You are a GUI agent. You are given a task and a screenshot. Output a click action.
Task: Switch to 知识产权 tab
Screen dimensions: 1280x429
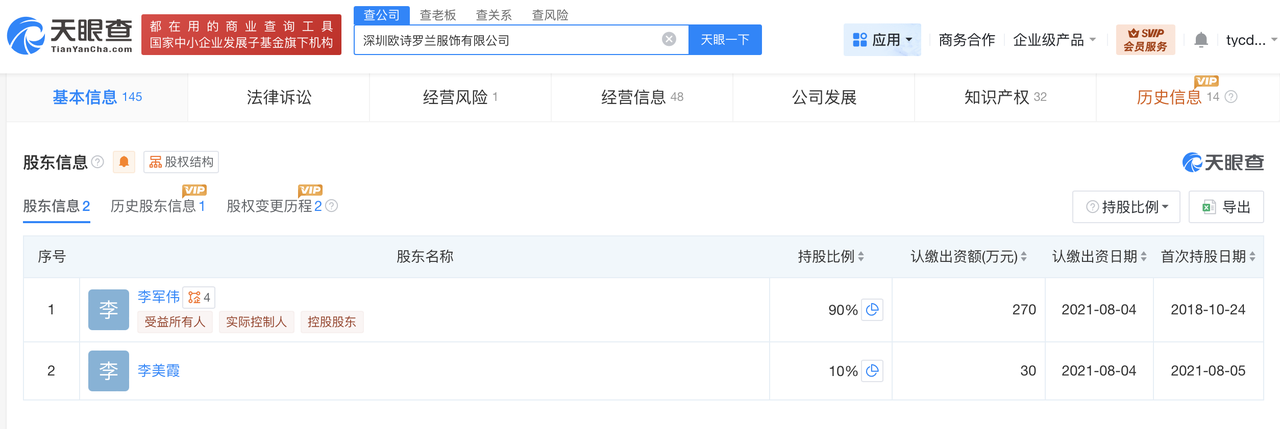tap(1004, 98)
